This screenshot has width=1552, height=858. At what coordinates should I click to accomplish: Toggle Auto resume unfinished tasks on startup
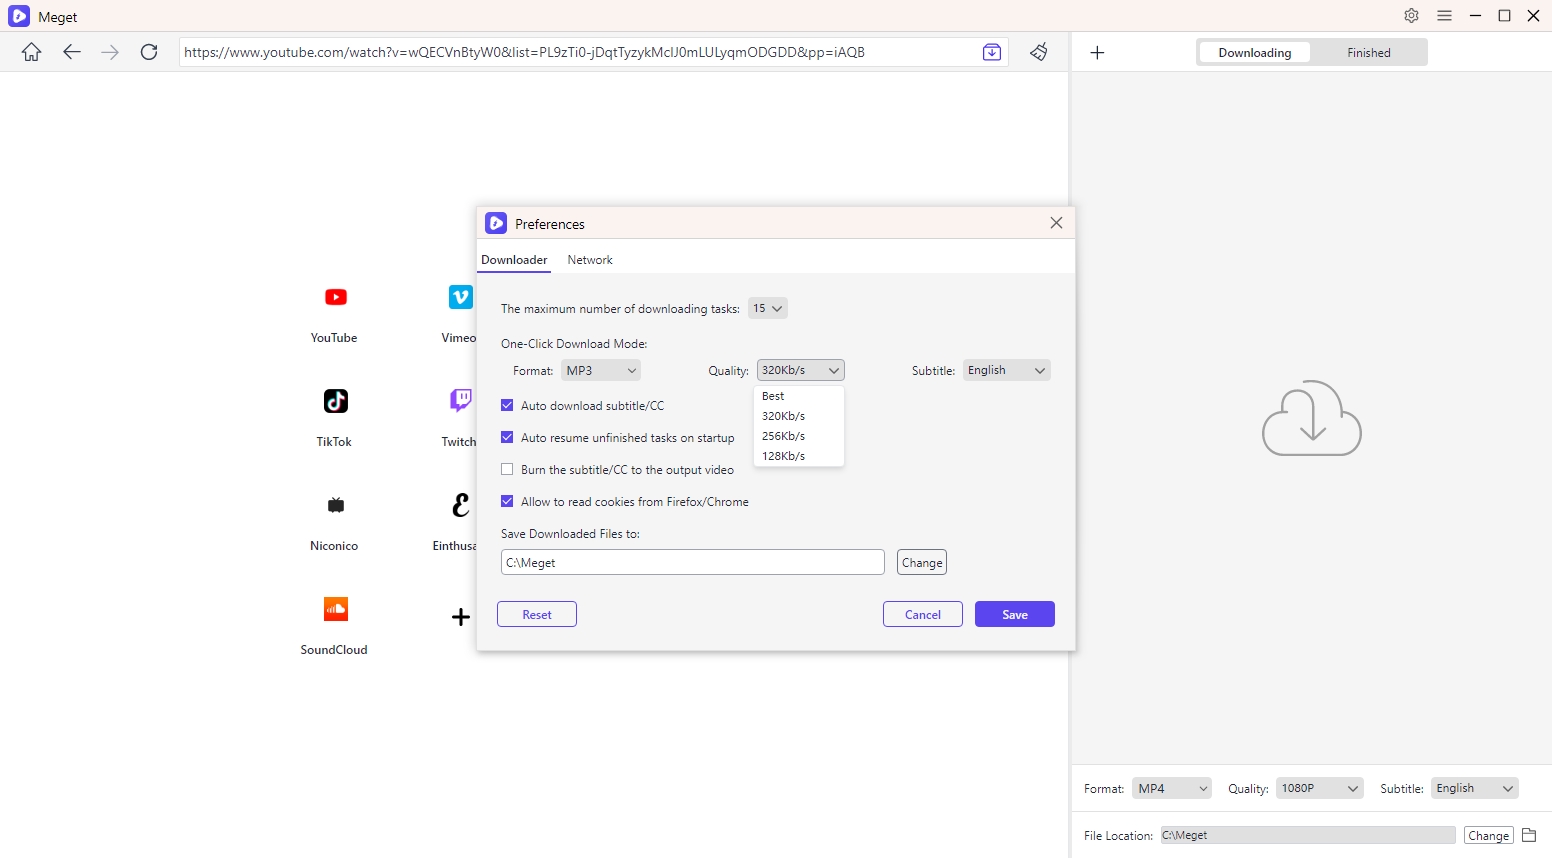click(x=507, y=437)
